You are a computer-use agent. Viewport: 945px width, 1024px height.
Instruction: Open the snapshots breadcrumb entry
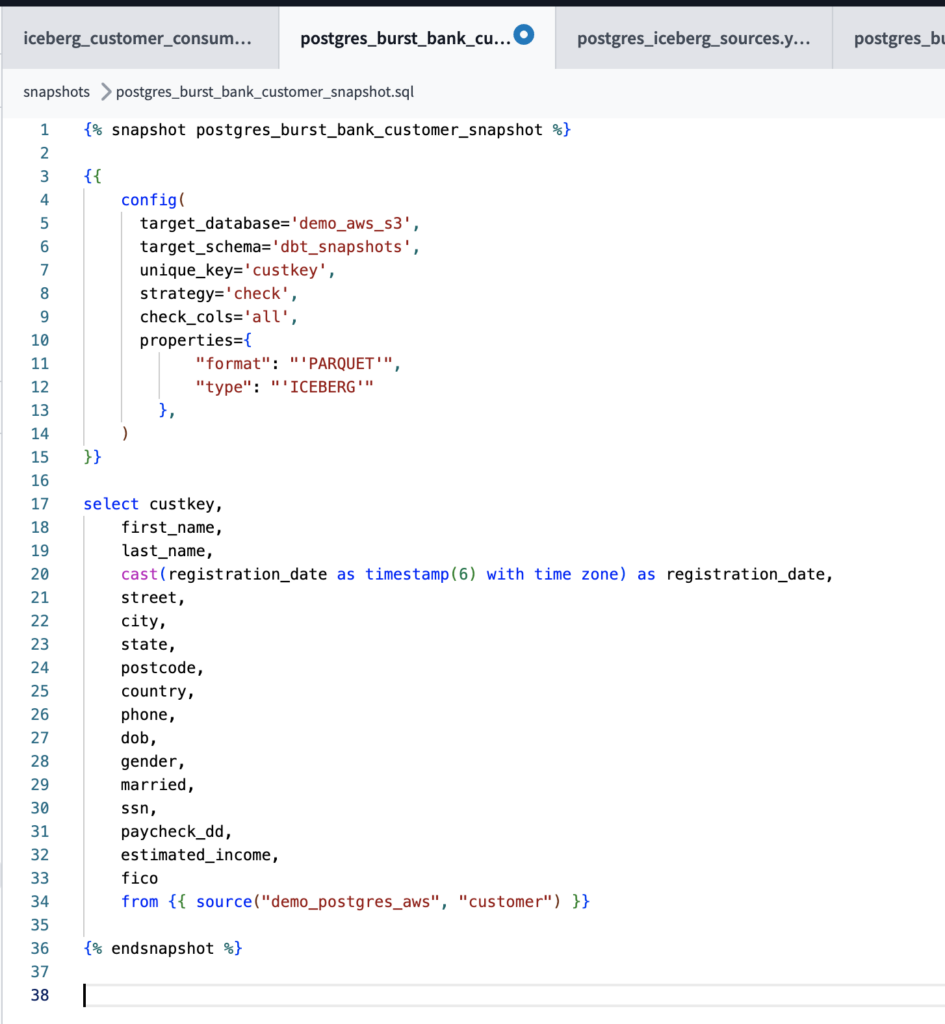tap(55, 92)
